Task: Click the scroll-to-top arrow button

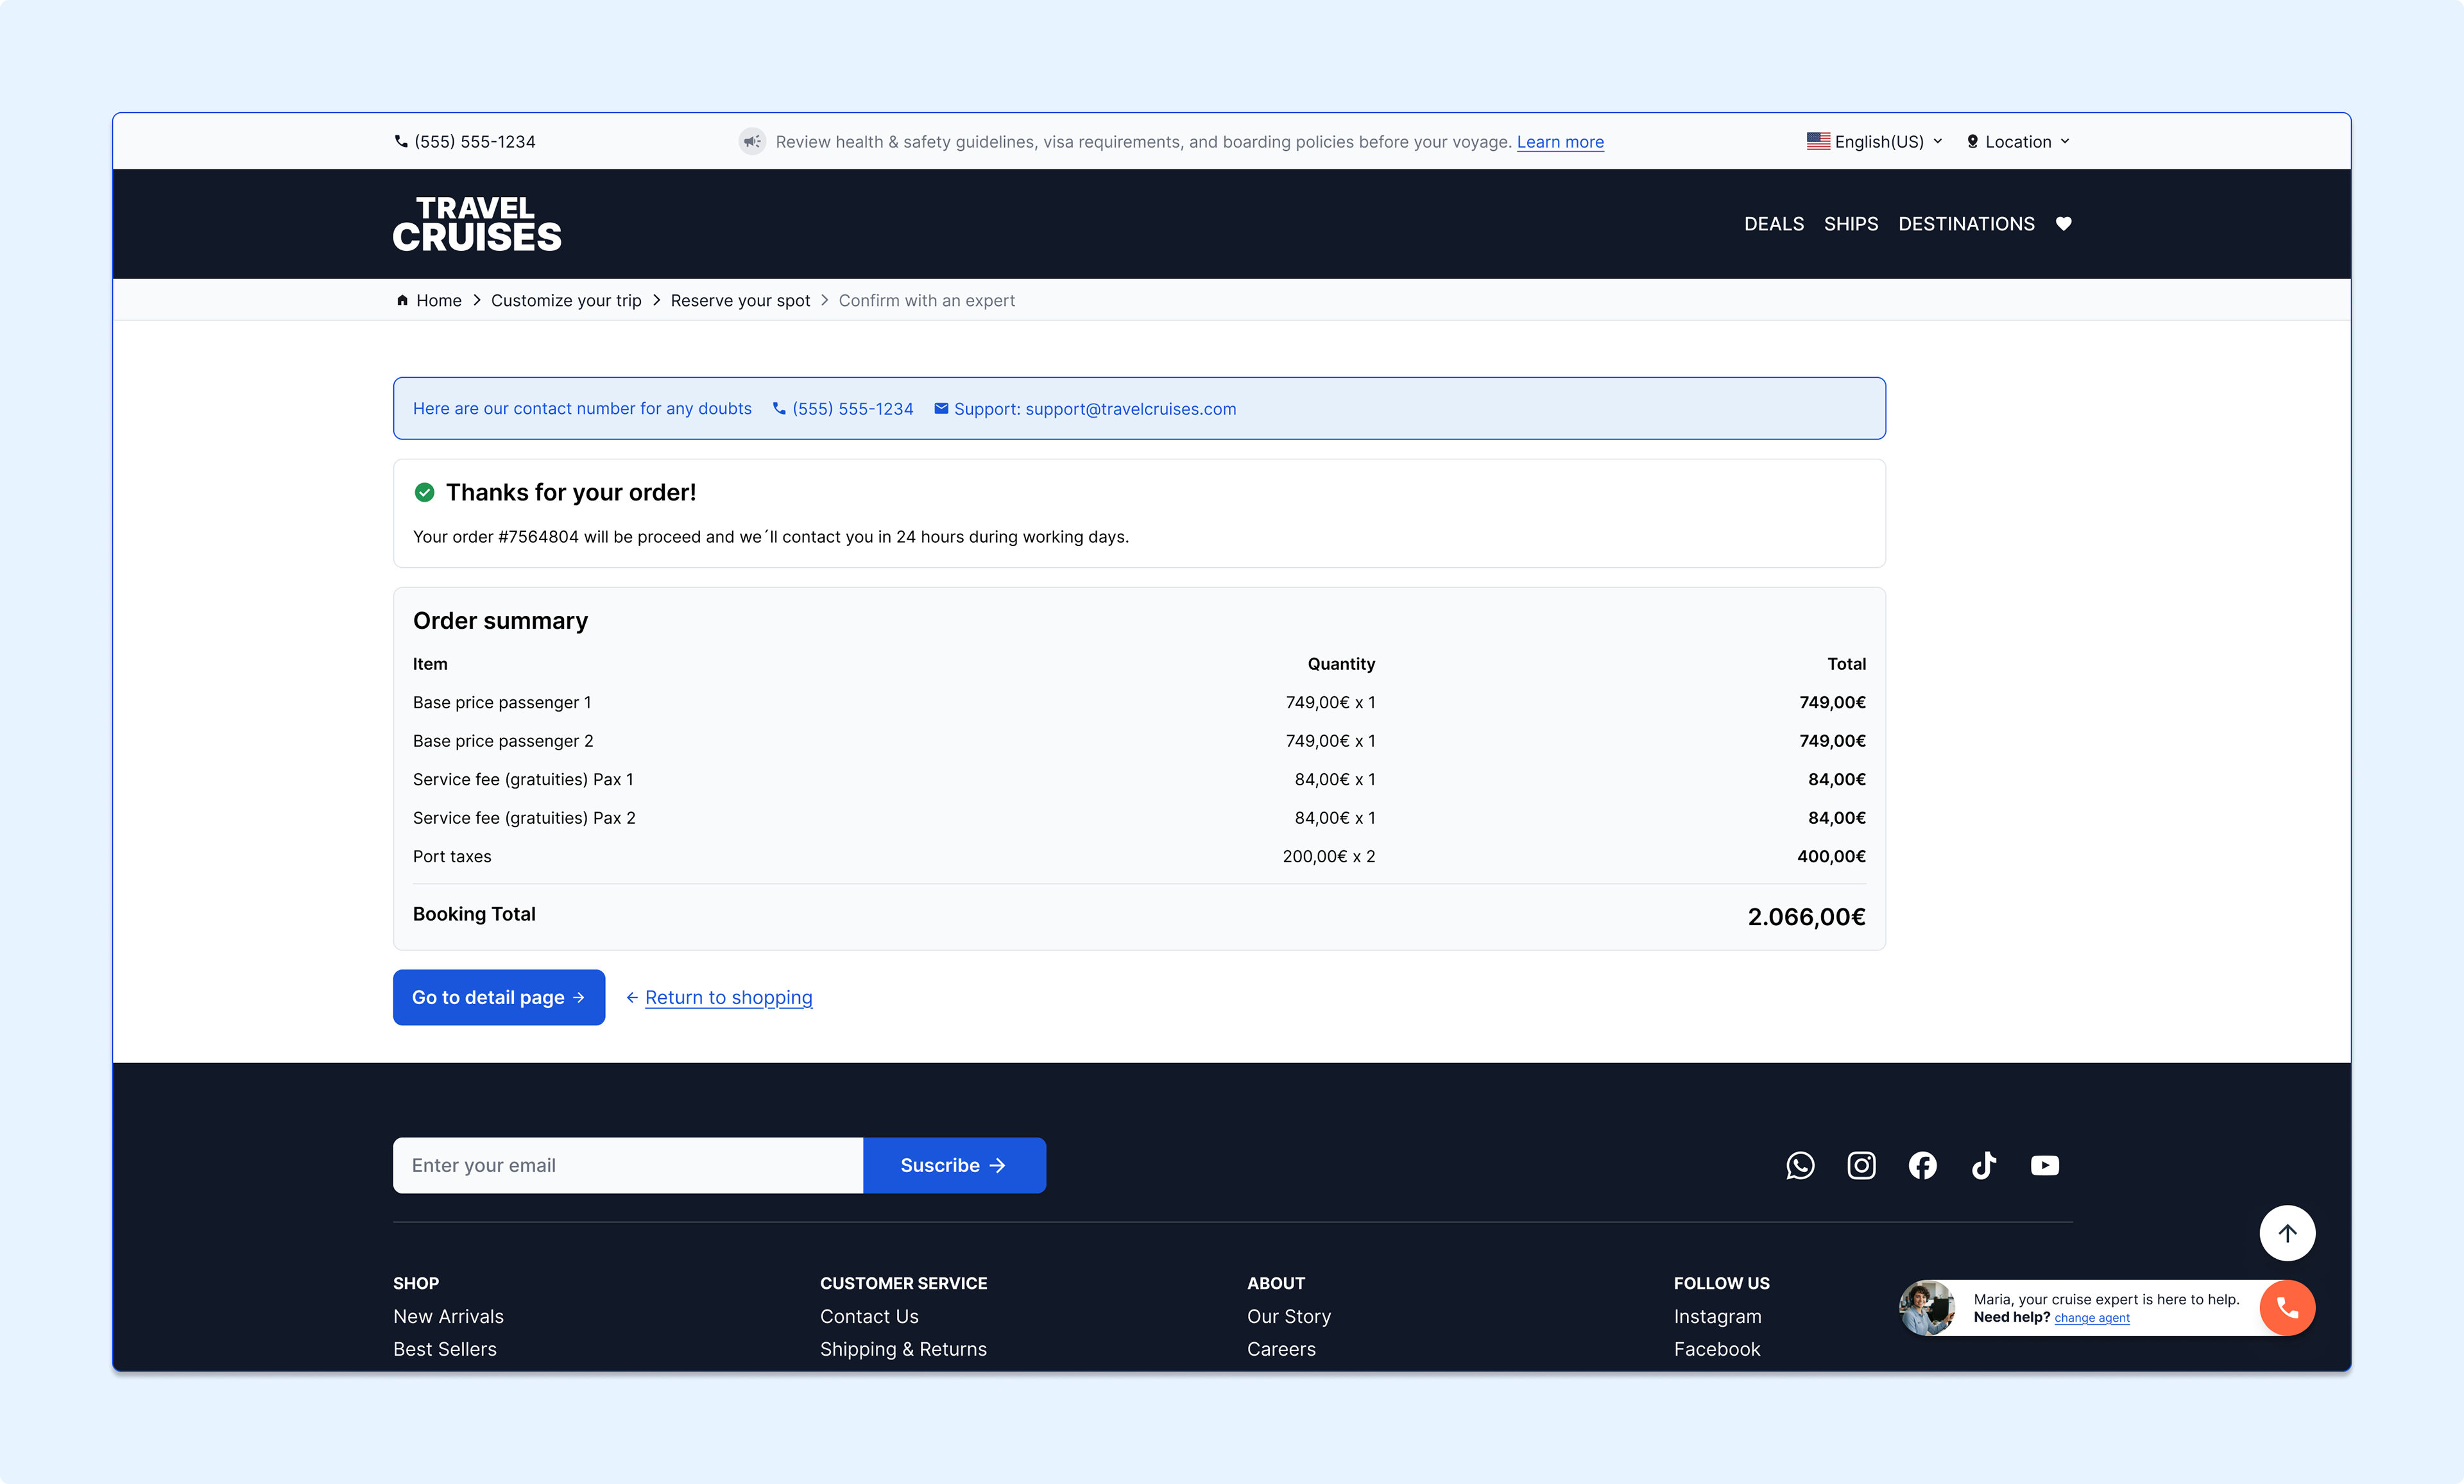Action: [2287, 1233]
